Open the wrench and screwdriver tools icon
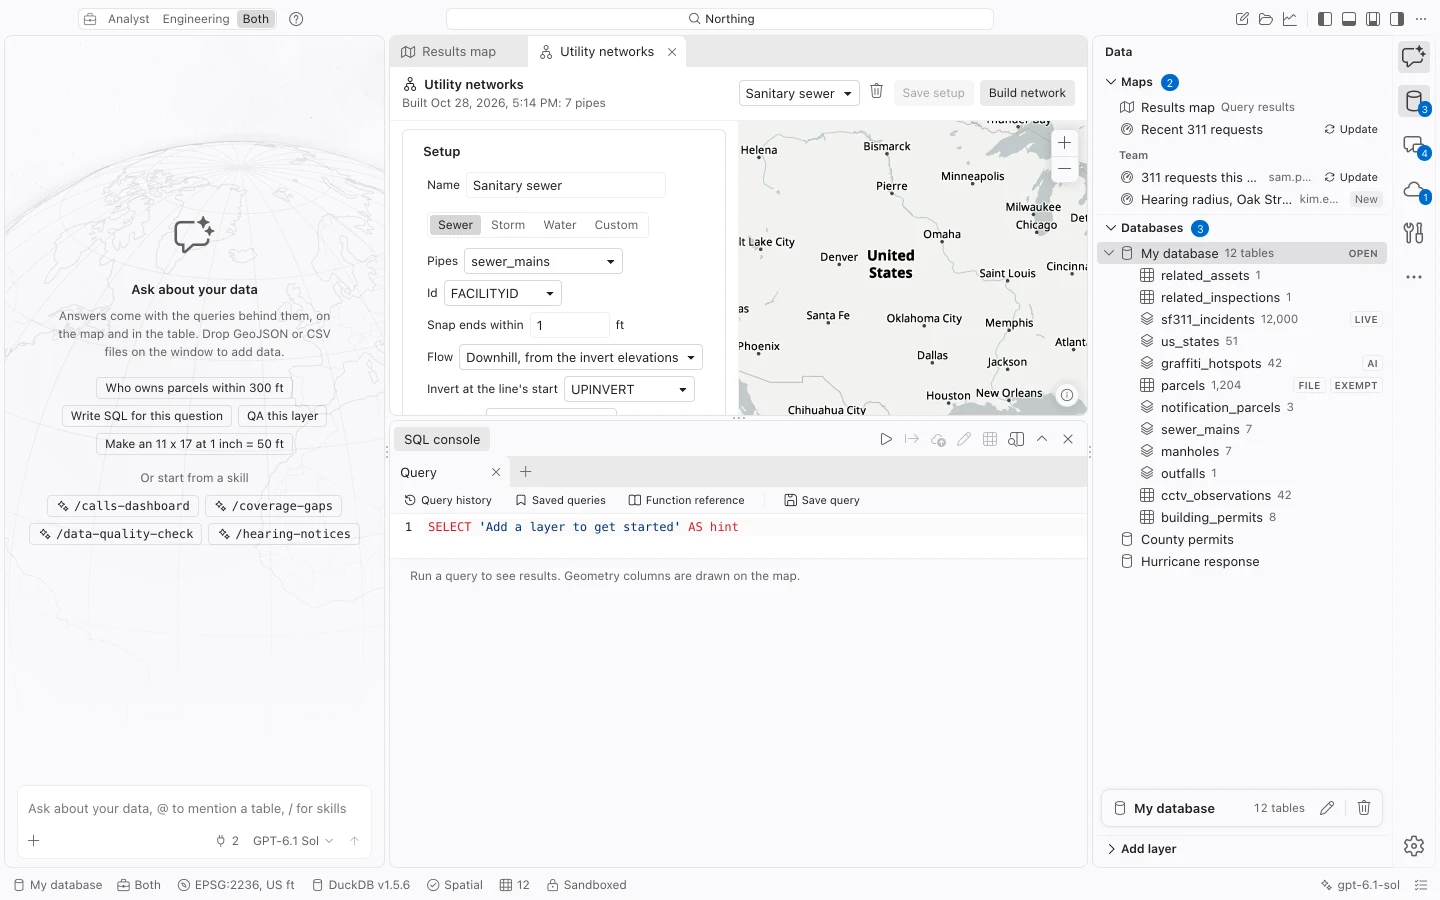Viewport: 1440px width, 900px height. coord(1413,233)
